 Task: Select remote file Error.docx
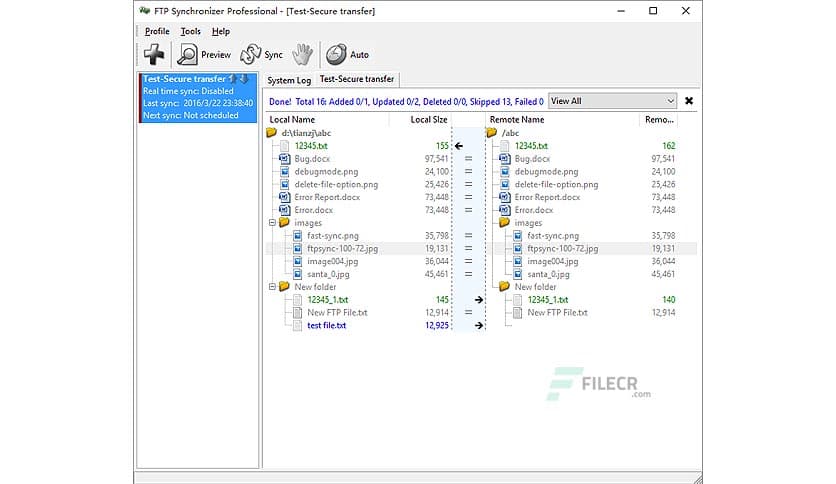[534, 209]
